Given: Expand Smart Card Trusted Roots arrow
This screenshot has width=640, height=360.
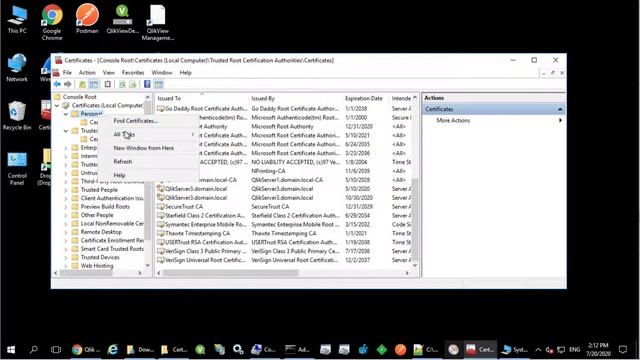Looking at the screenshot, I should [x=66, y=249].
